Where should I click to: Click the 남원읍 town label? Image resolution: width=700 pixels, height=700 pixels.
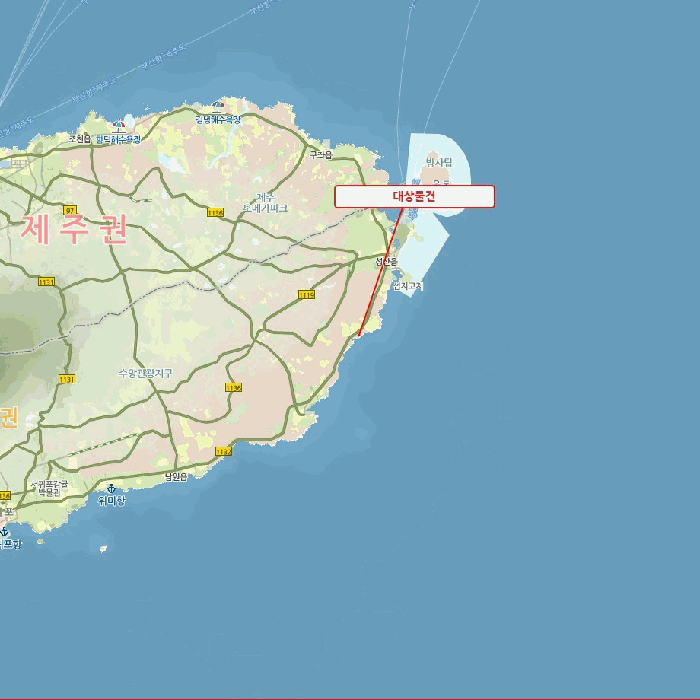pyautogui.click(x=176, y=477)
